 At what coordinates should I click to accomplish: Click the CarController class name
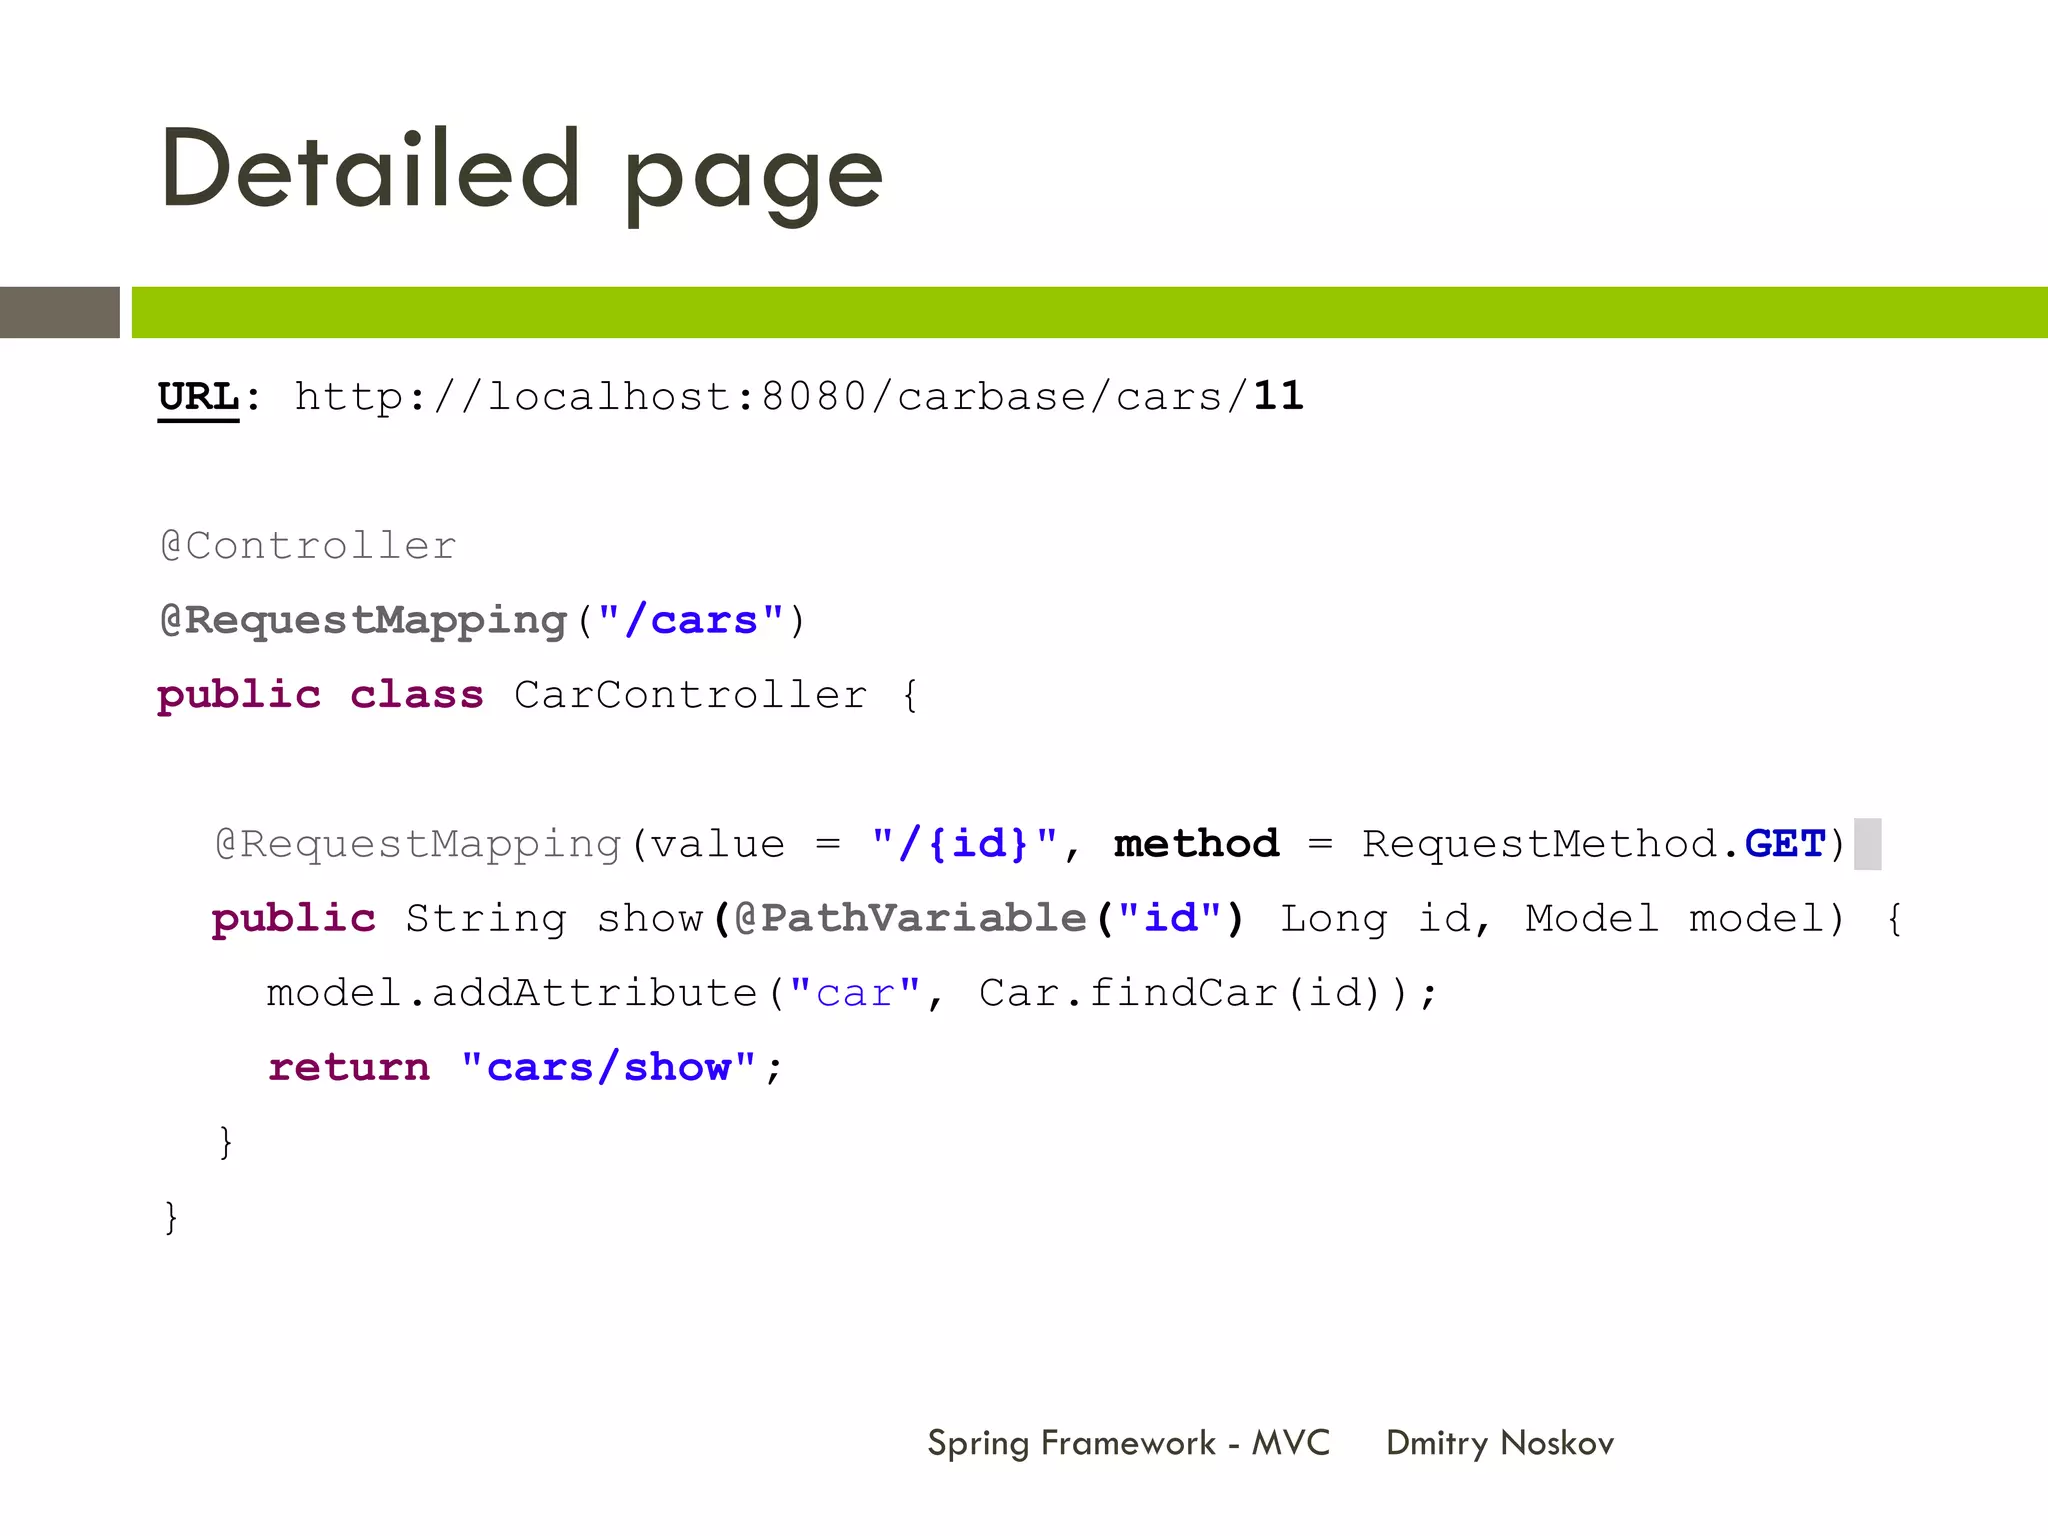coord(690,695)
